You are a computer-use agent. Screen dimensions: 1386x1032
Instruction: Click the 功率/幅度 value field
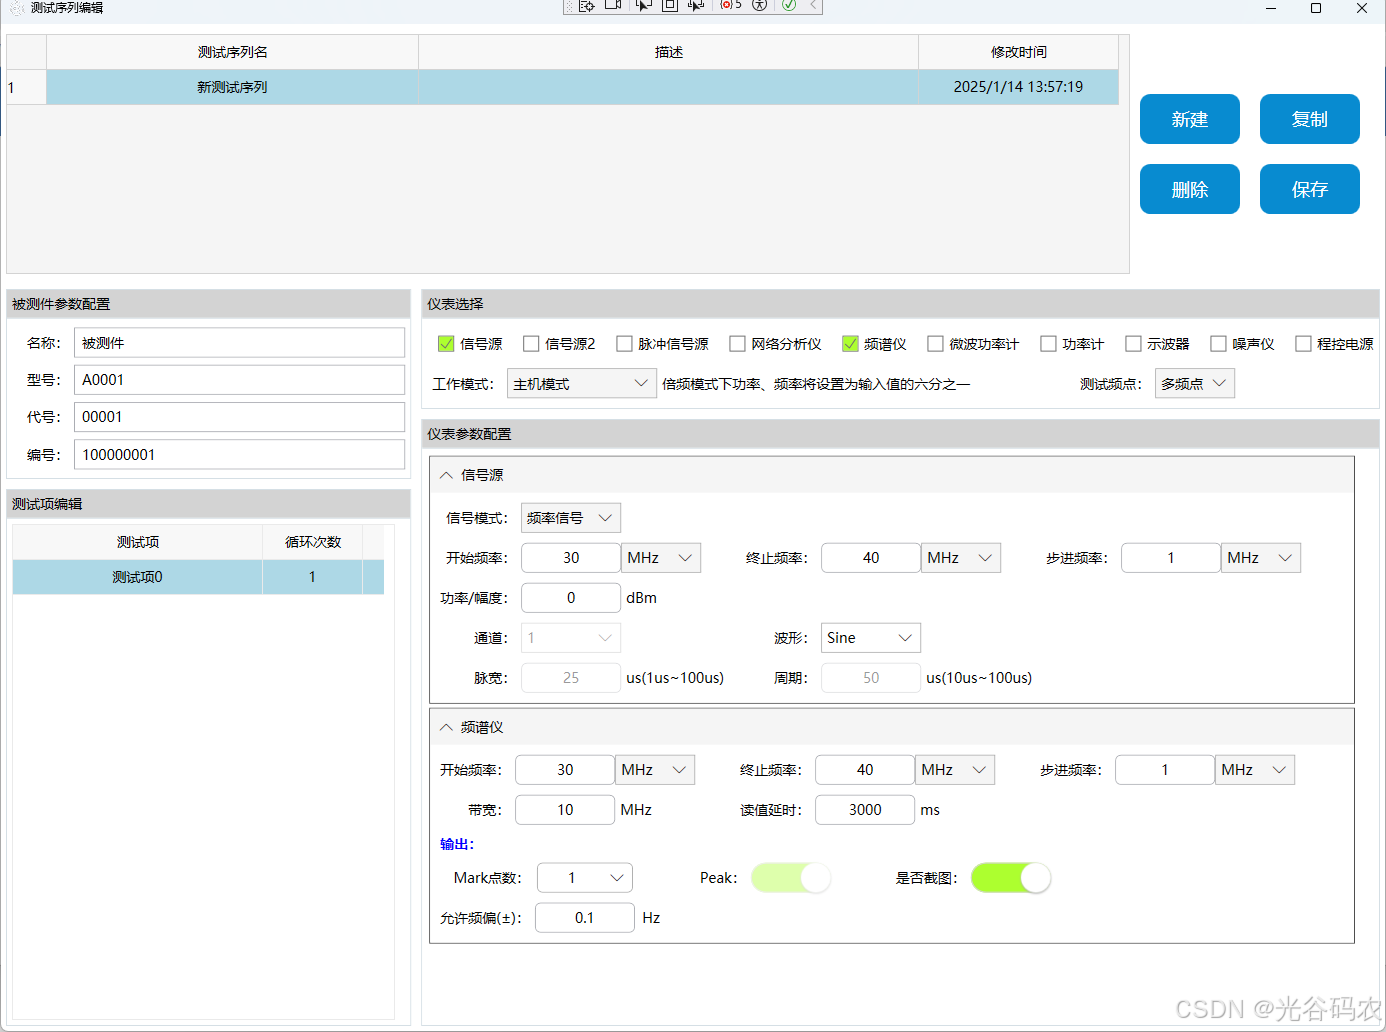coord(571,598)
